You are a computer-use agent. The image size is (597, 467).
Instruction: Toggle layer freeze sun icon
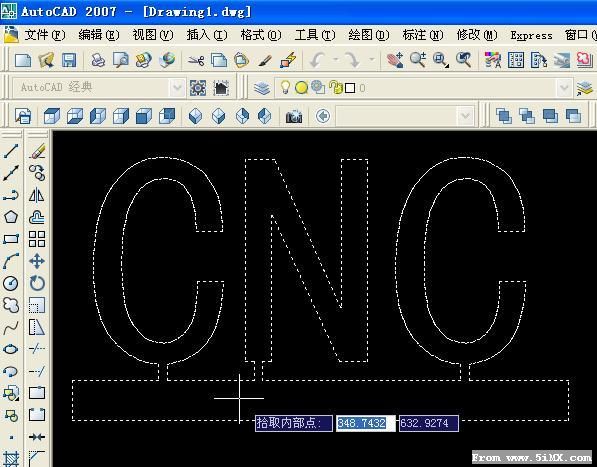click(x=301, y=88)
